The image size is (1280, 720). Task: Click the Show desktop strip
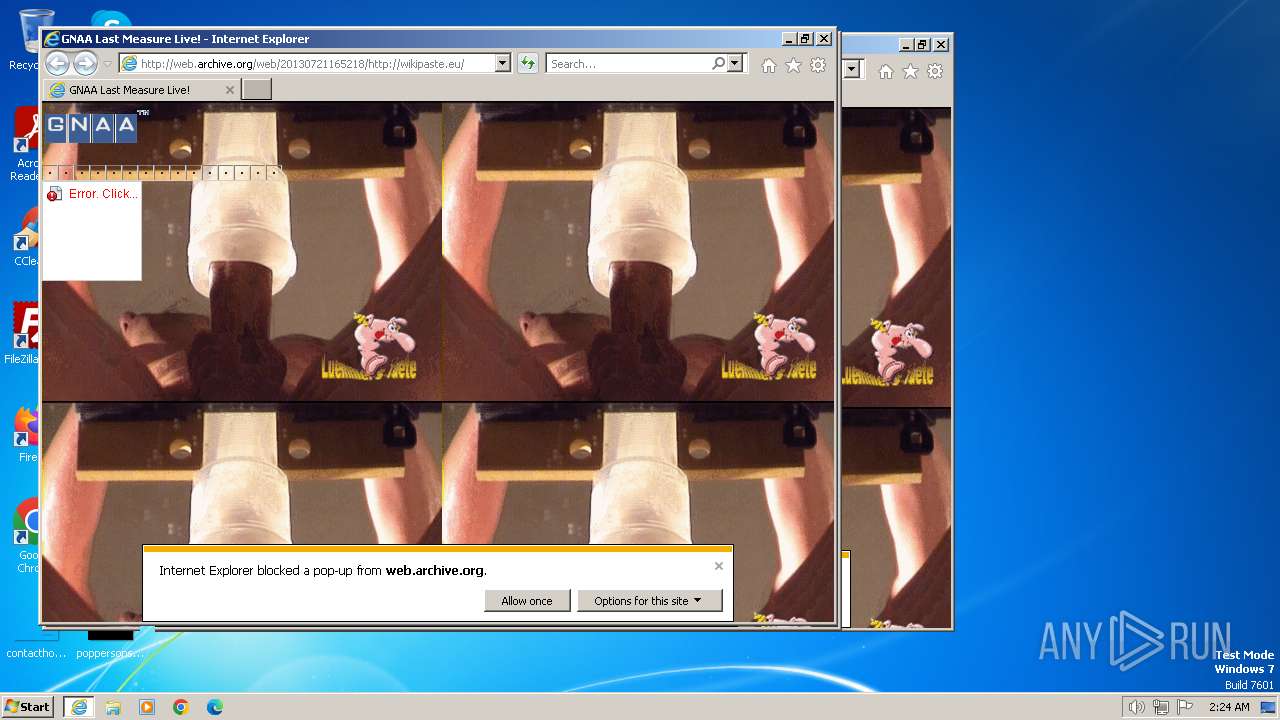(1269, 707)
